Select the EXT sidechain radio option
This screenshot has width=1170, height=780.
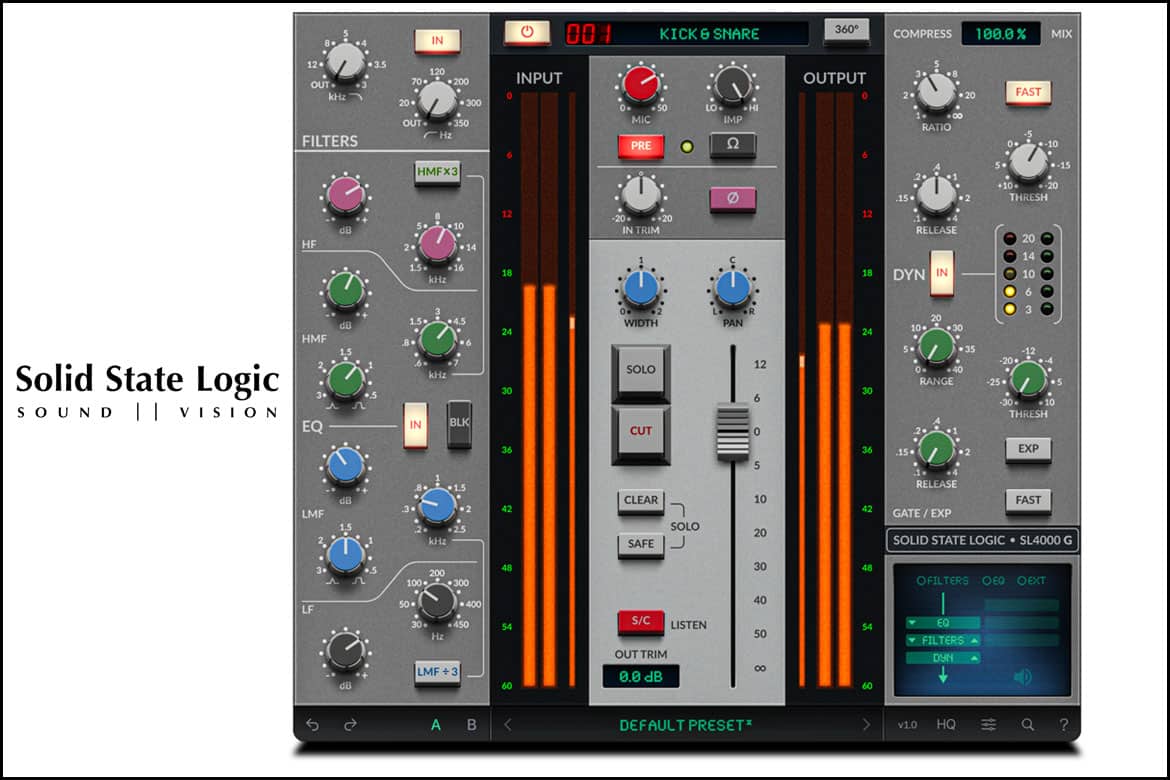pyautogui.click(x=1031, y=581)
